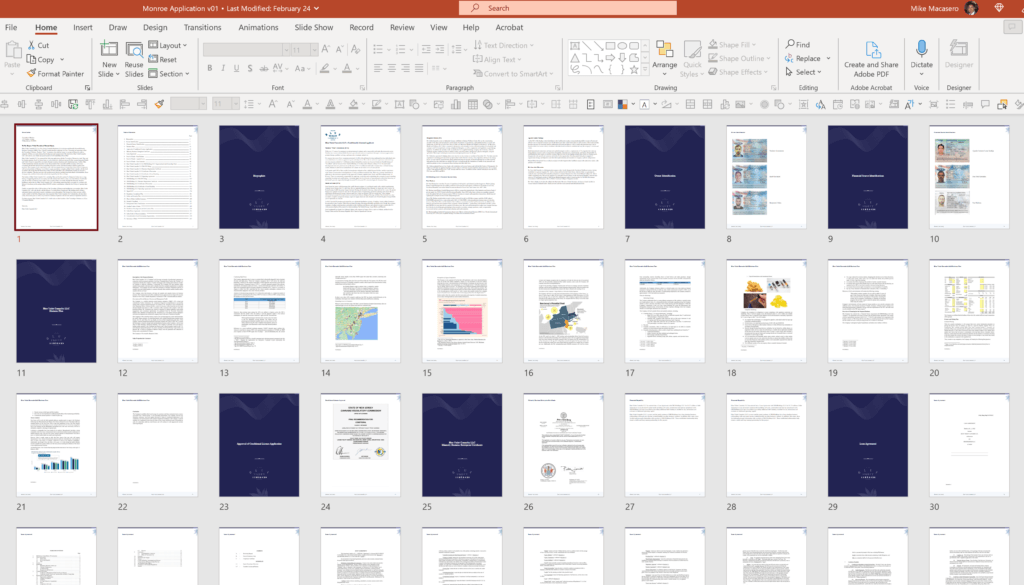Open the Record tab
This screenshot has width=1024, height=585.
coord(361,27)
